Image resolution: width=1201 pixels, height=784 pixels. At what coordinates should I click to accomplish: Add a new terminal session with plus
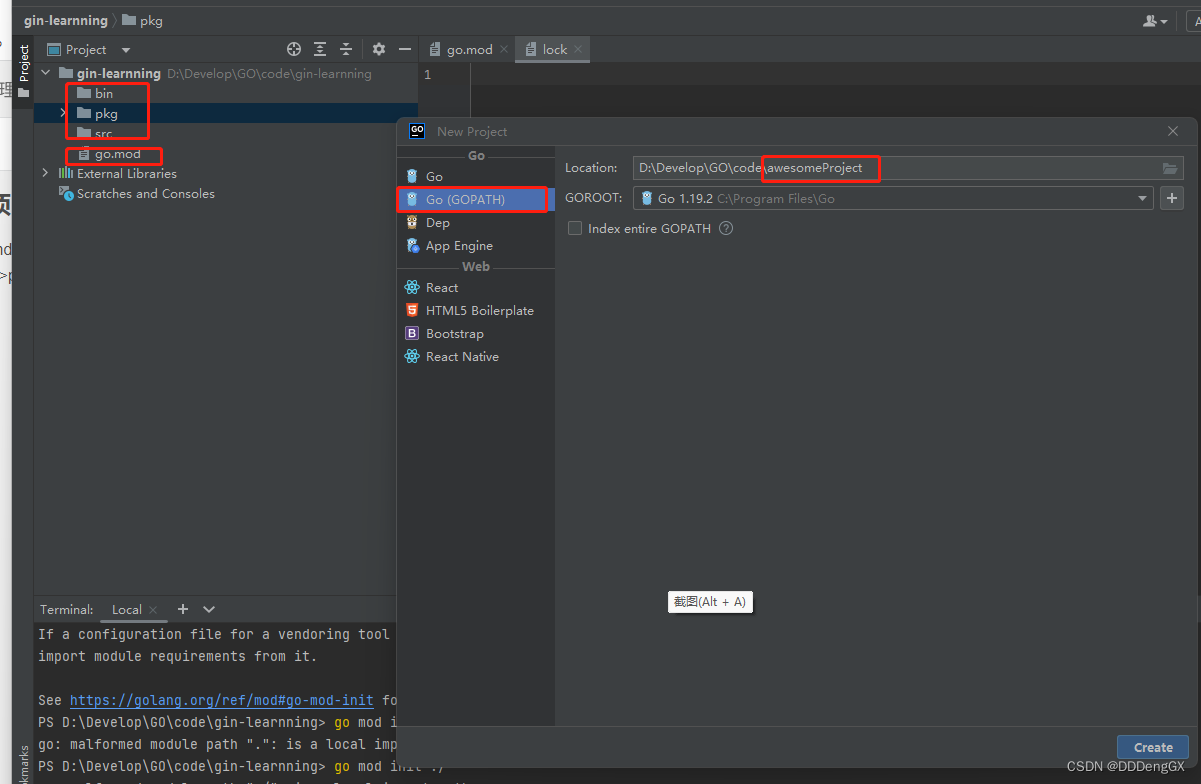coord(183,609)
